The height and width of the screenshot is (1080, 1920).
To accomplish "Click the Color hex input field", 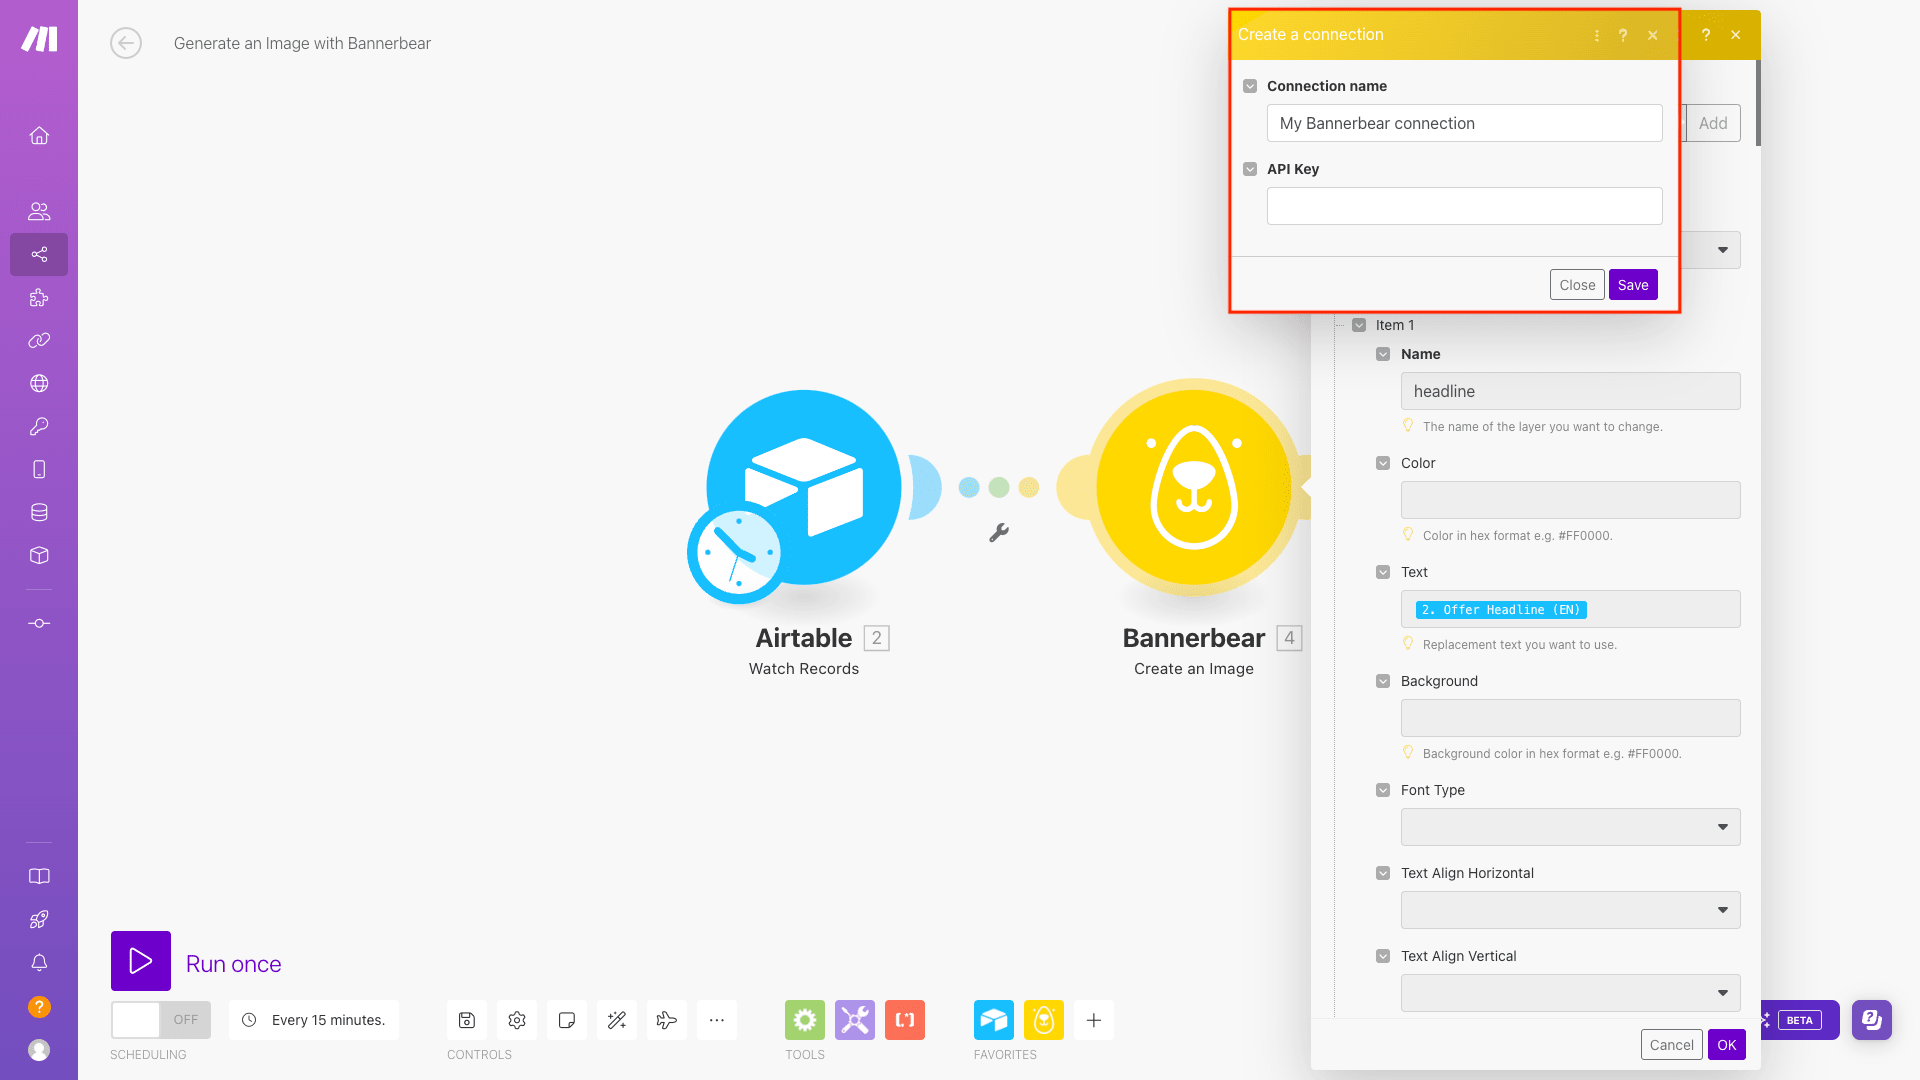I will click(1571, 500).
